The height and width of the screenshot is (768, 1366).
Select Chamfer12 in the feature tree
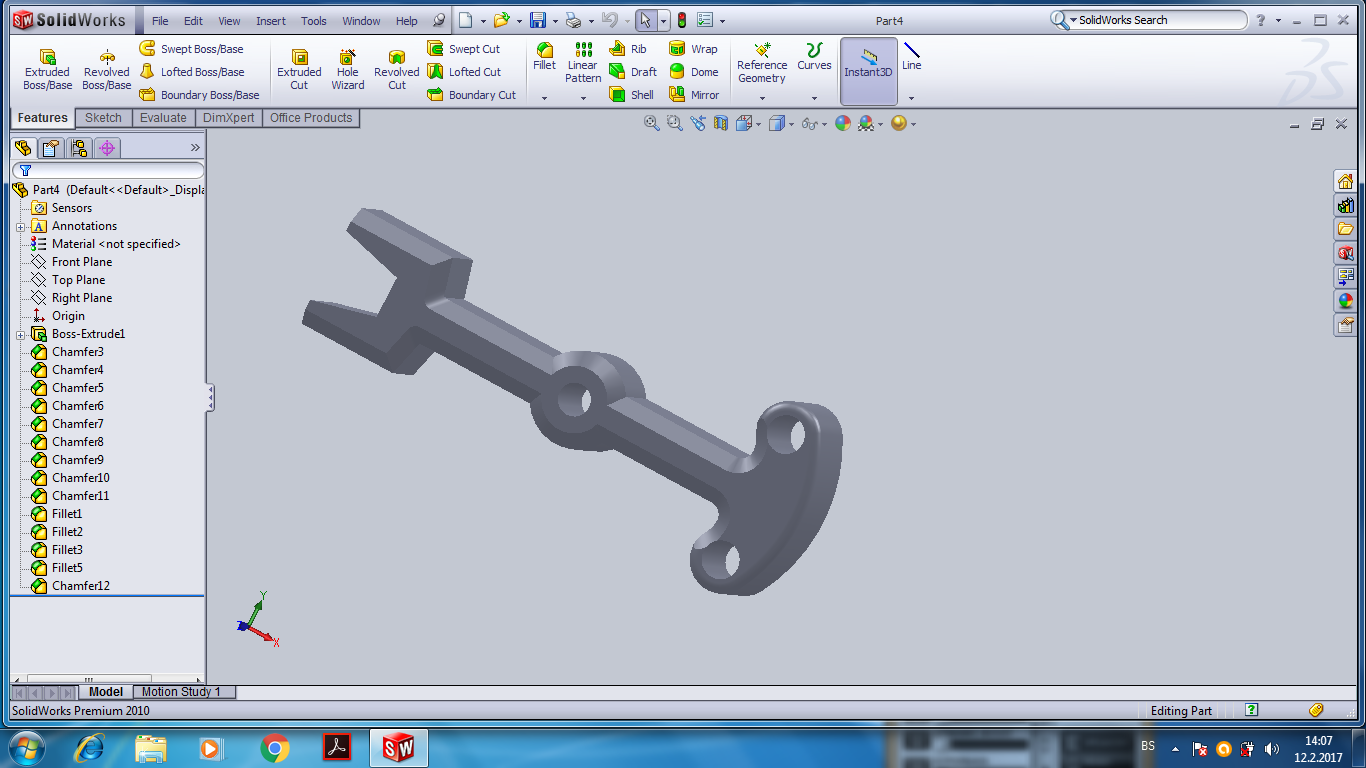click(x=80, y=586)
